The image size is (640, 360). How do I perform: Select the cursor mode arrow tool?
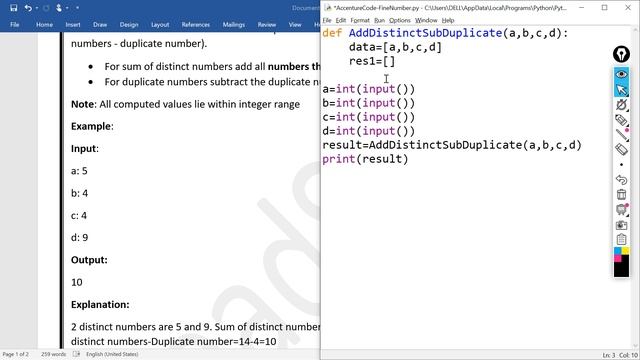pos(621,89)
